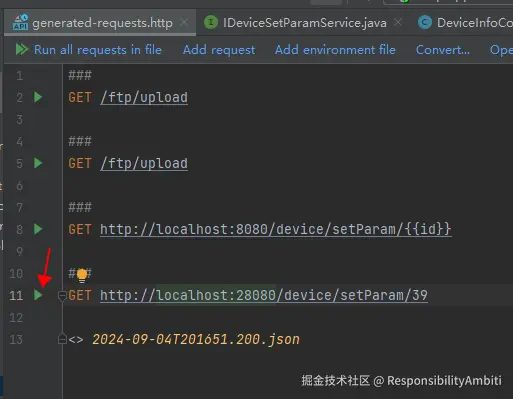Run the GET /ftp/upload request on line 5
Screen dimensions: 513x399
38,163
